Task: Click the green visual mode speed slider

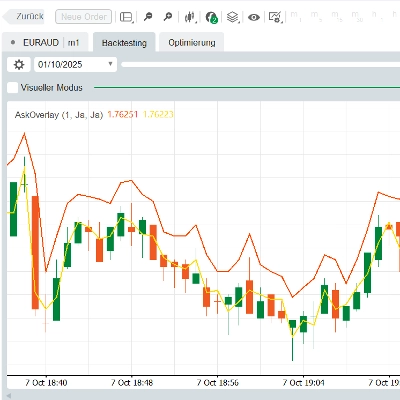Action: pyautogui.click(x=247, y=88)
